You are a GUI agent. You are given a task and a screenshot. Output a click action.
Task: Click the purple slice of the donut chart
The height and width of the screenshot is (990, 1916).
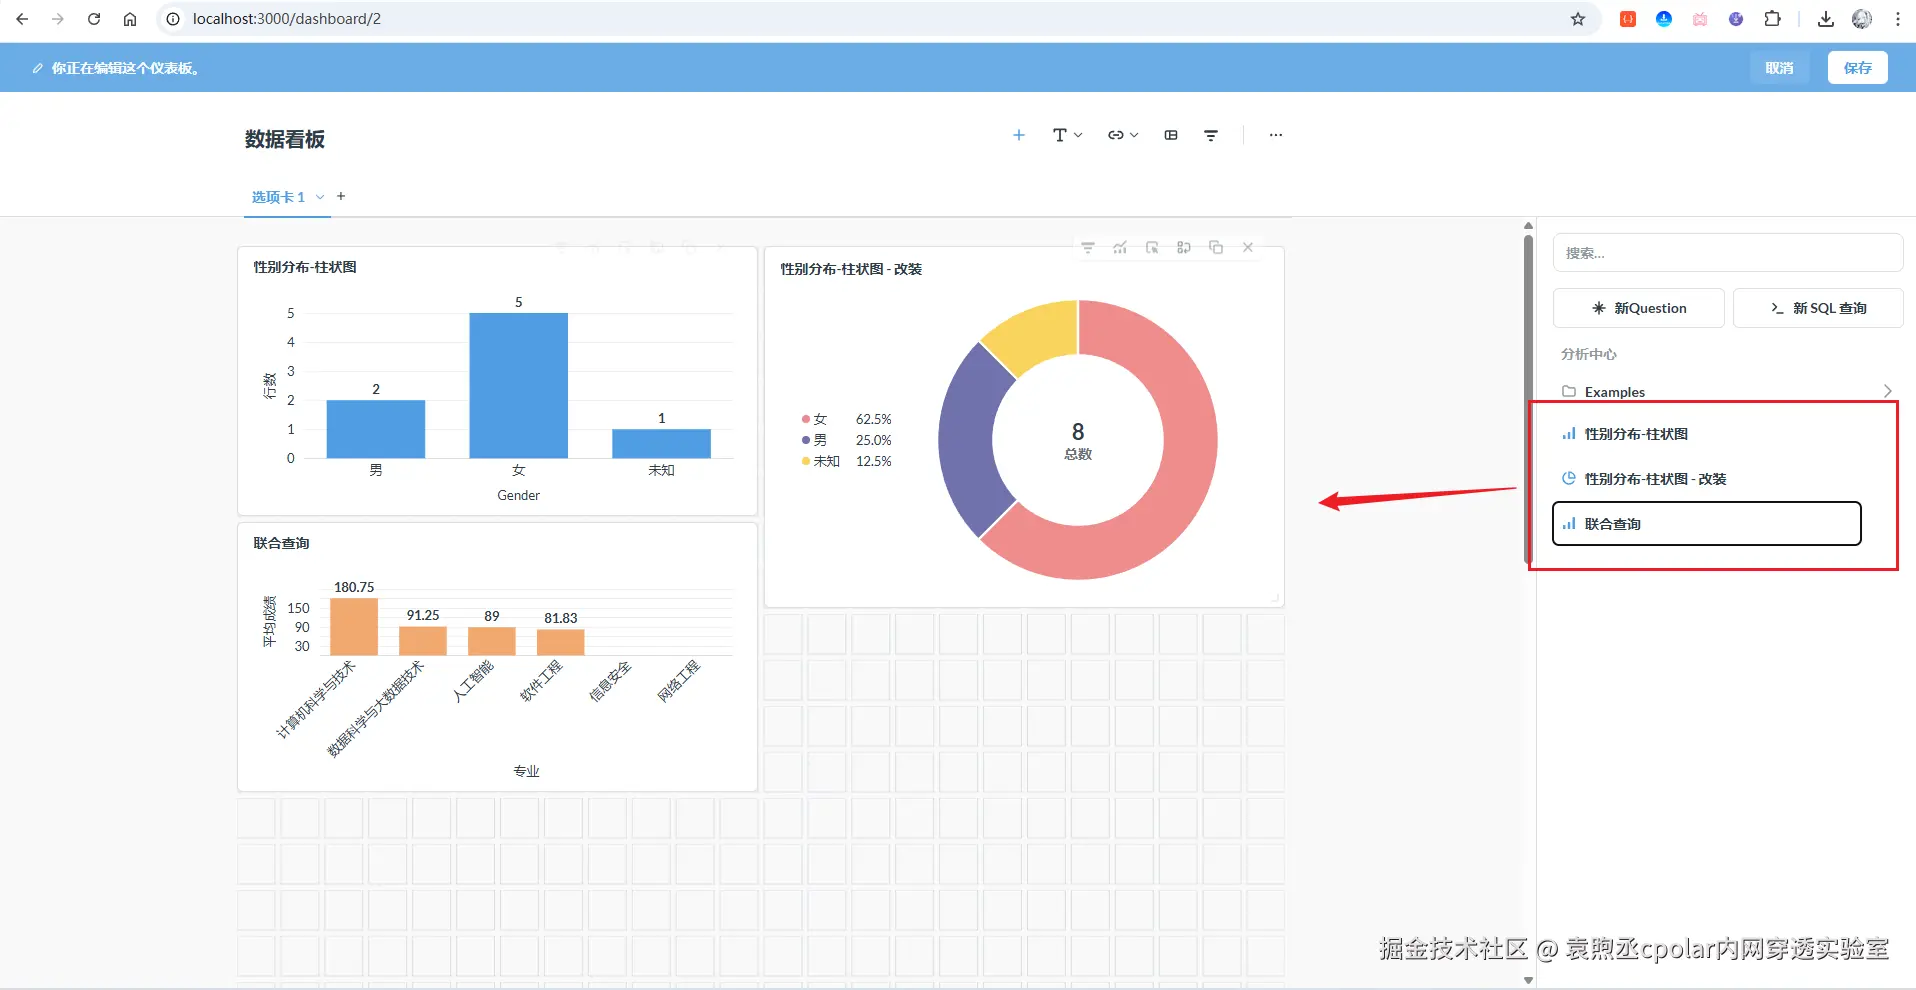(x=968, y=440)
